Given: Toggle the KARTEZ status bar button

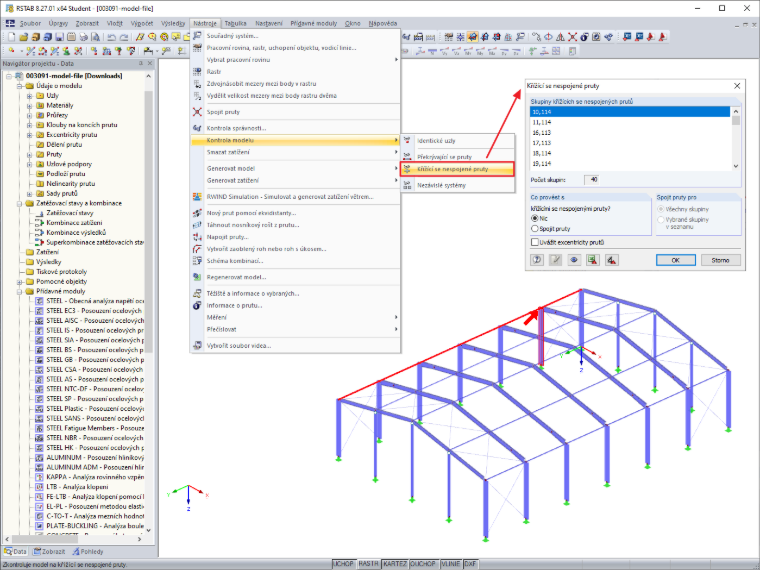Looking at the screenshot, I should (395, 564).
